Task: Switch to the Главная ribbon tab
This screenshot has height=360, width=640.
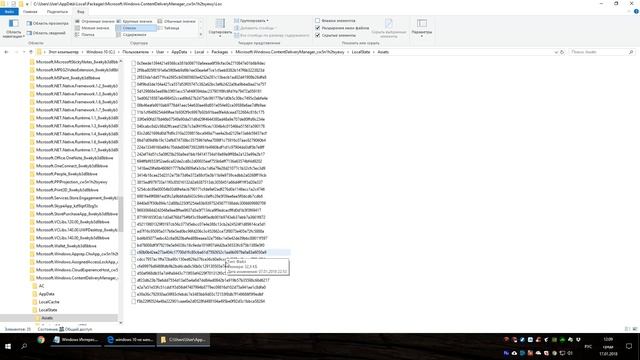Action: pos(30,12)
